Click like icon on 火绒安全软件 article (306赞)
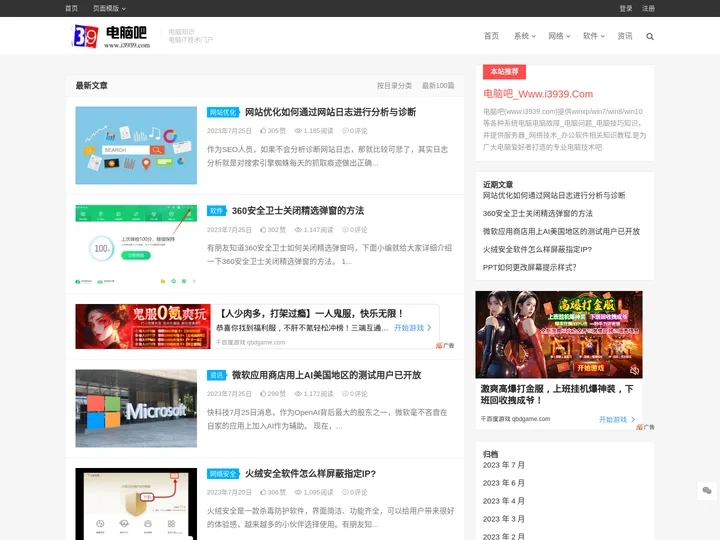The width and height of the screenshot is (720, 540). (x=263, y=492)
